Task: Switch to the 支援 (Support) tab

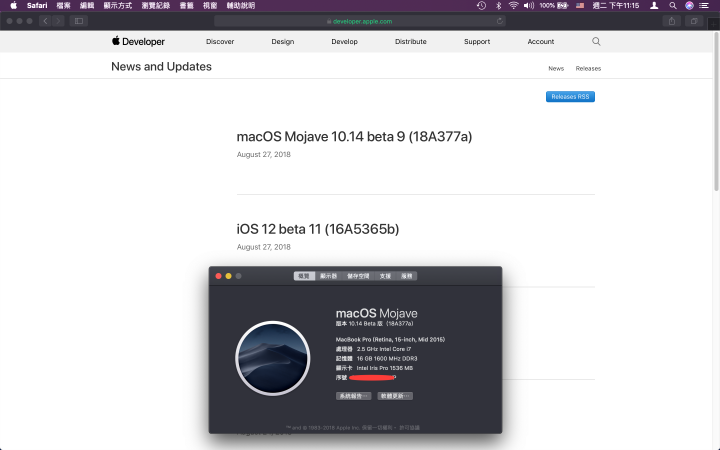Action: (385, 276)
